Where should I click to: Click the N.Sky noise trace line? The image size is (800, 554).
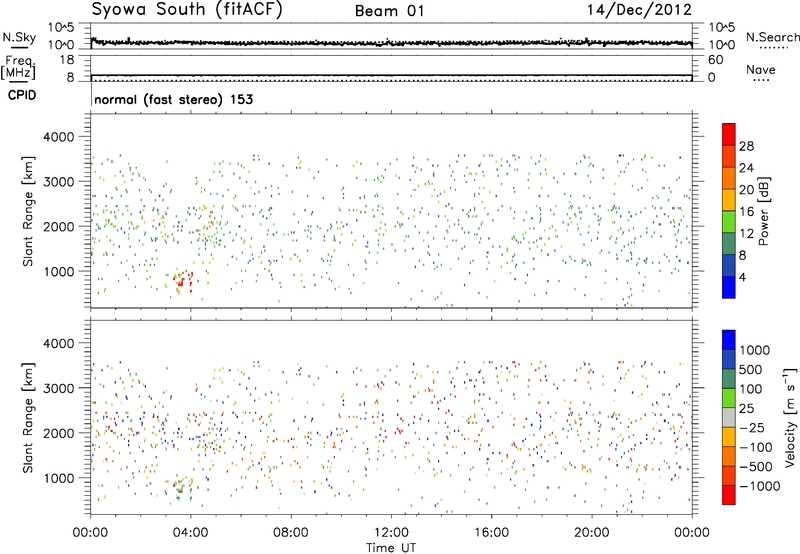tap(391, 42)
